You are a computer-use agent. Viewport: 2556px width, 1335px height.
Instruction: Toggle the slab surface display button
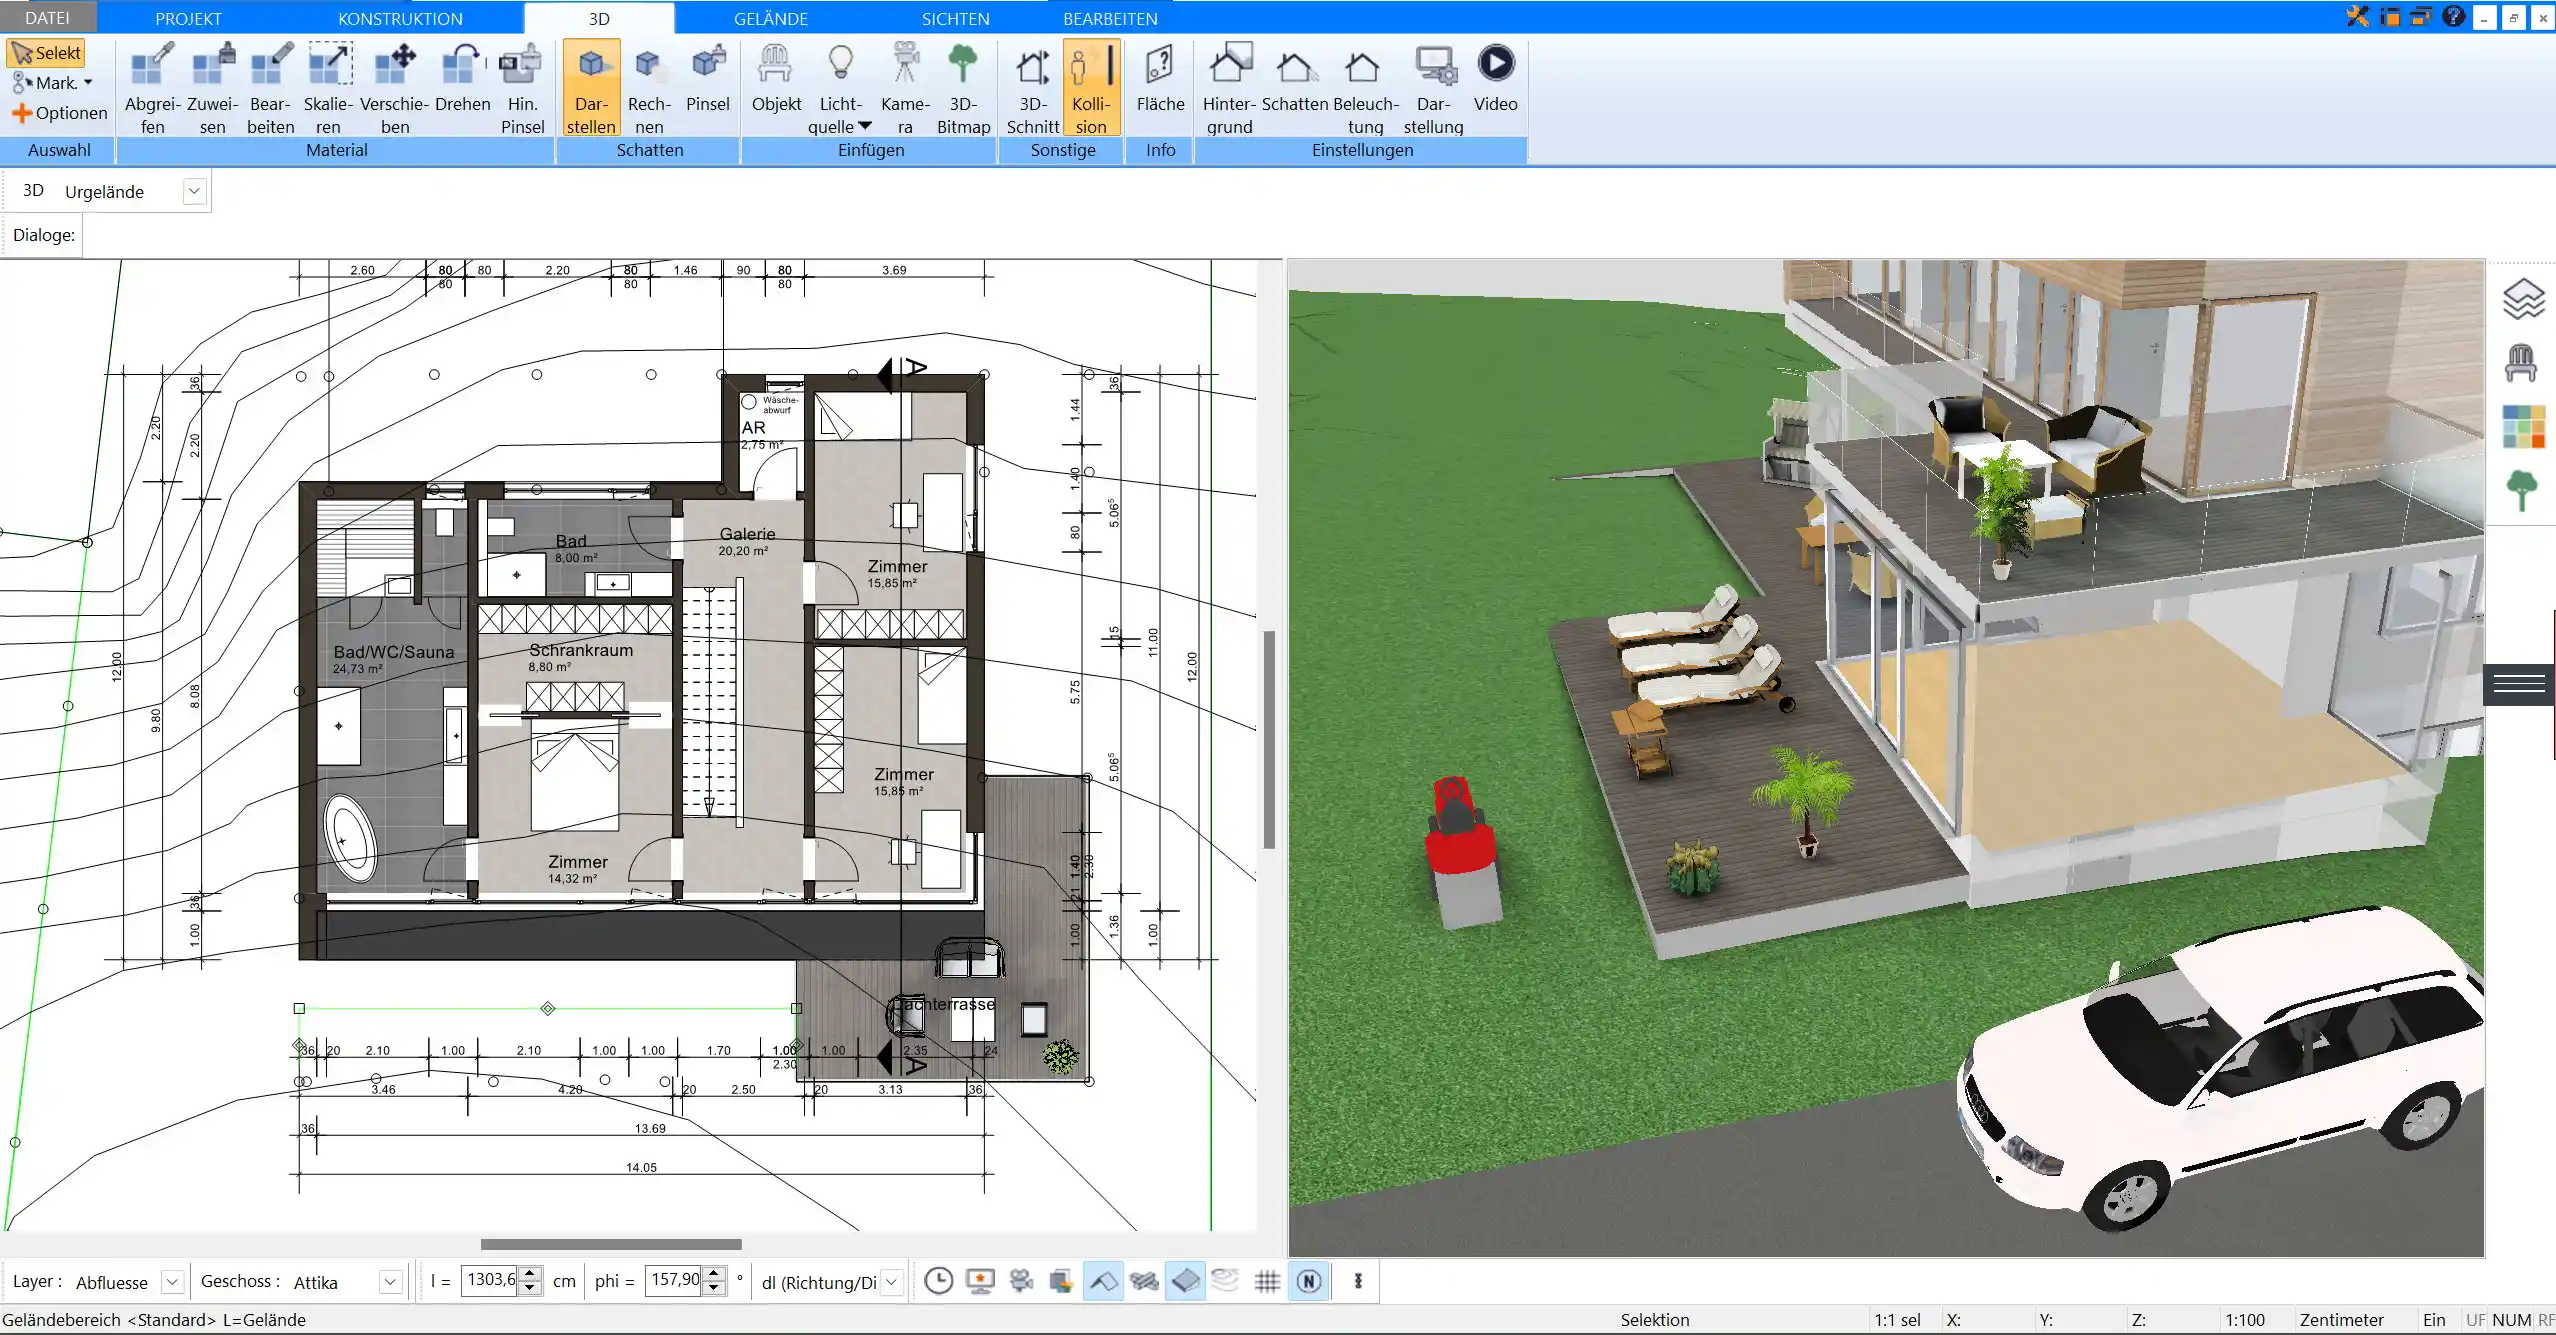pyautogui.click(x=1185, y=1281)
